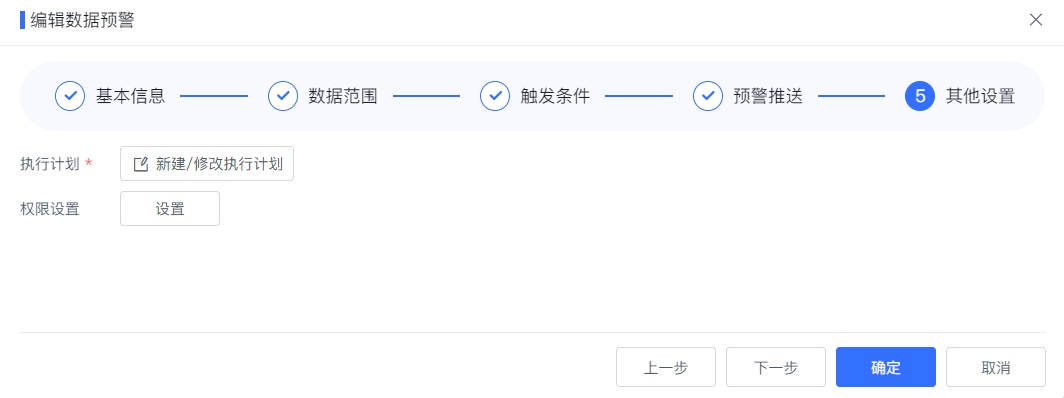Open the 预警推送 step label
The height and width of the screenshot is (398, 1064).
pos(768,96)
